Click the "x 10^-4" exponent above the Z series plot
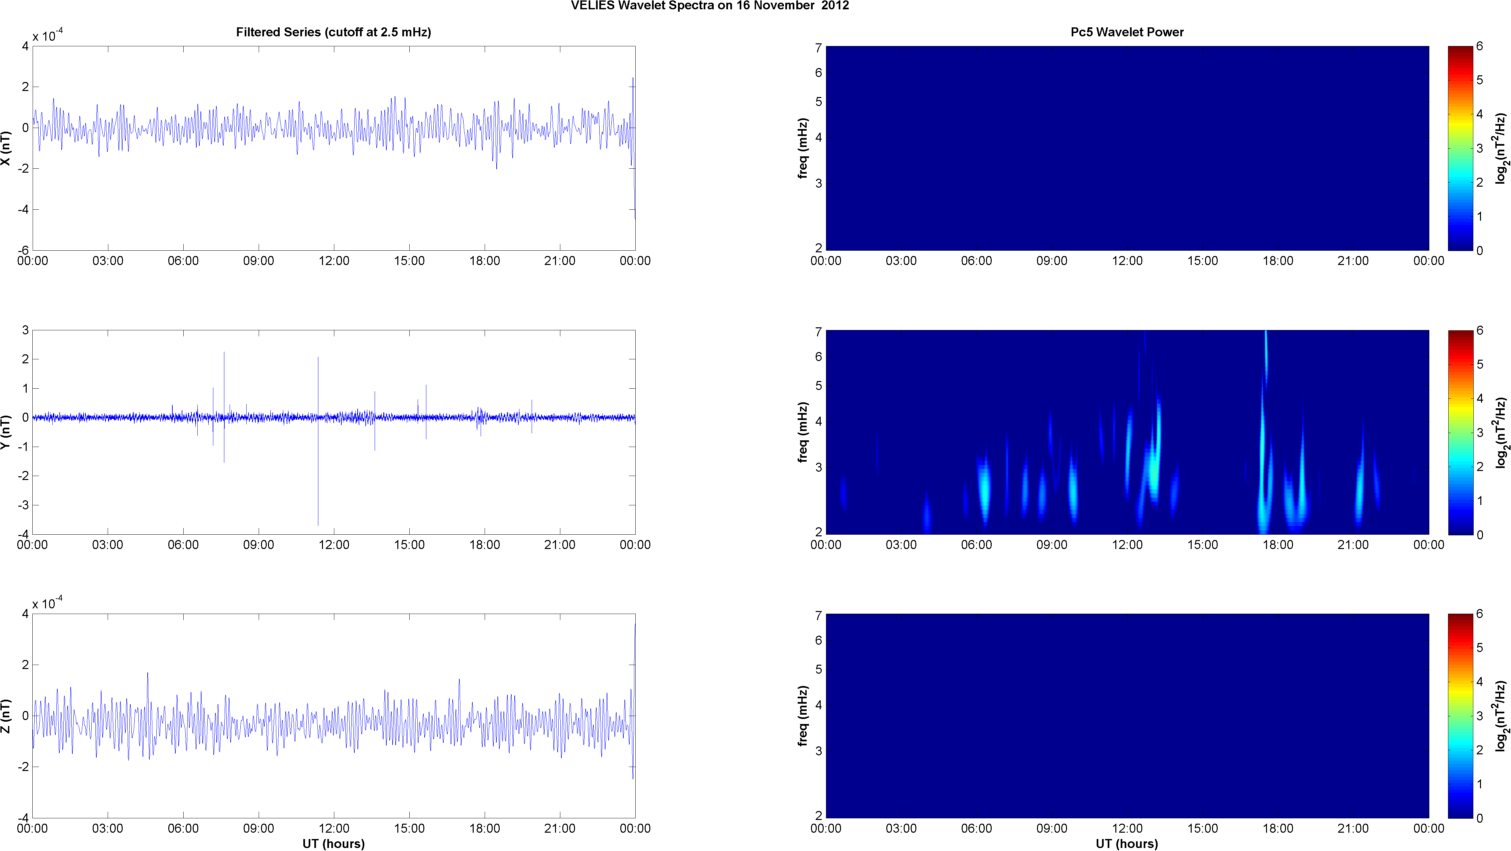This screenshot has width=1511, height=851. click(47, 603)
